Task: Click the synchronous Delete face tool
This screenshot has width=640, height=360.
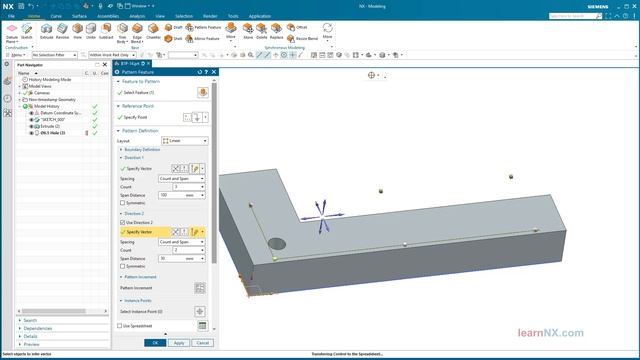Action: [x=262, y=31]
